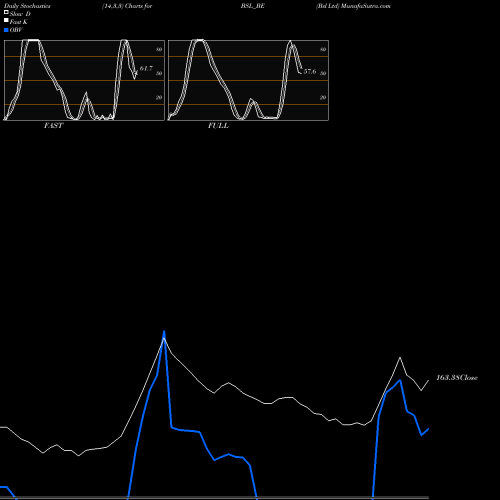Click the 61.7 value on FAST chart
Viewport: 500px width, 500px height.
(146, 68)
